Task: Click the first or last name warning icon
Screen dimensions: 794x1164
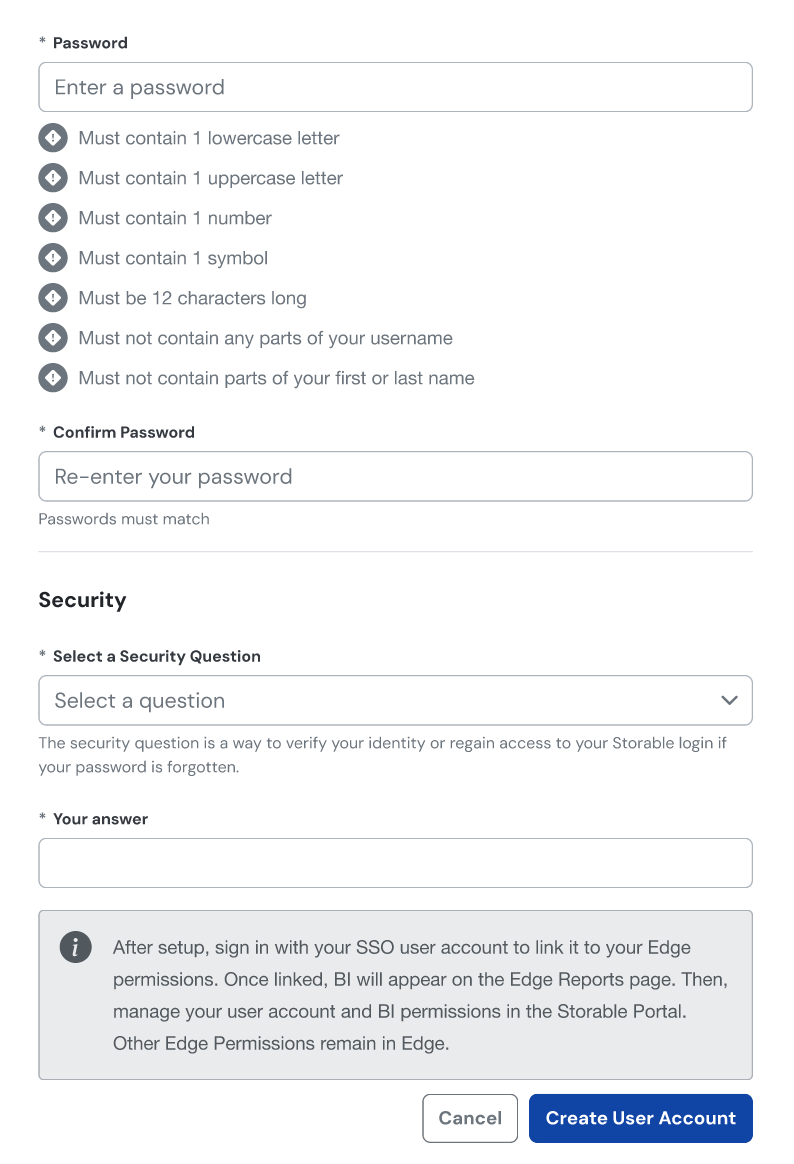Action: [52, 378]
